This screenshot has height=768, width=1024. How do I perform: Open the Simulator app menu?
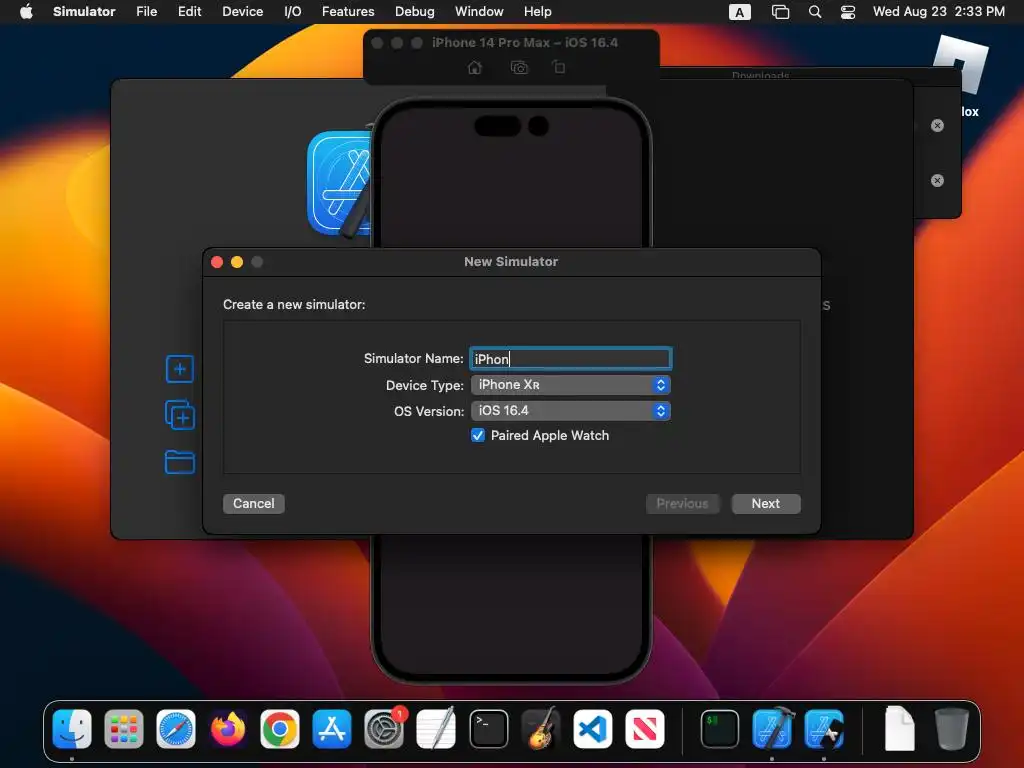tap(84, 11)
